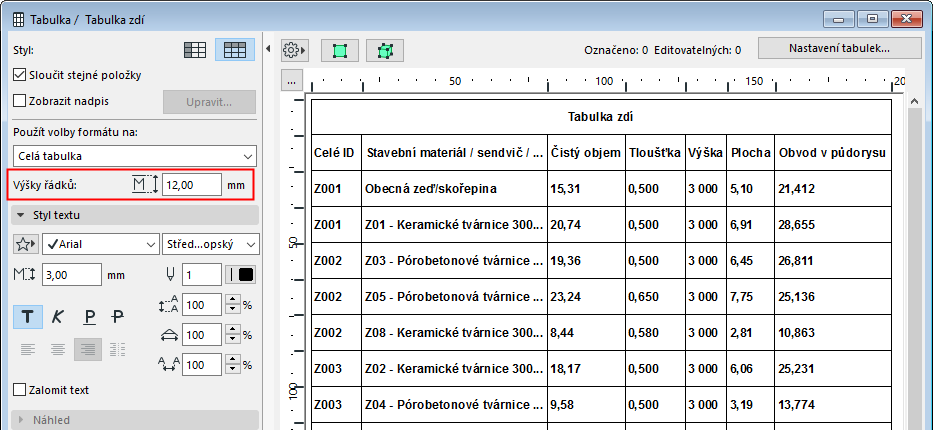Select the 'Z08 - Keramické tvárnice 300...' cell
This screenshot has height=430, width=933.
[454, 332]
